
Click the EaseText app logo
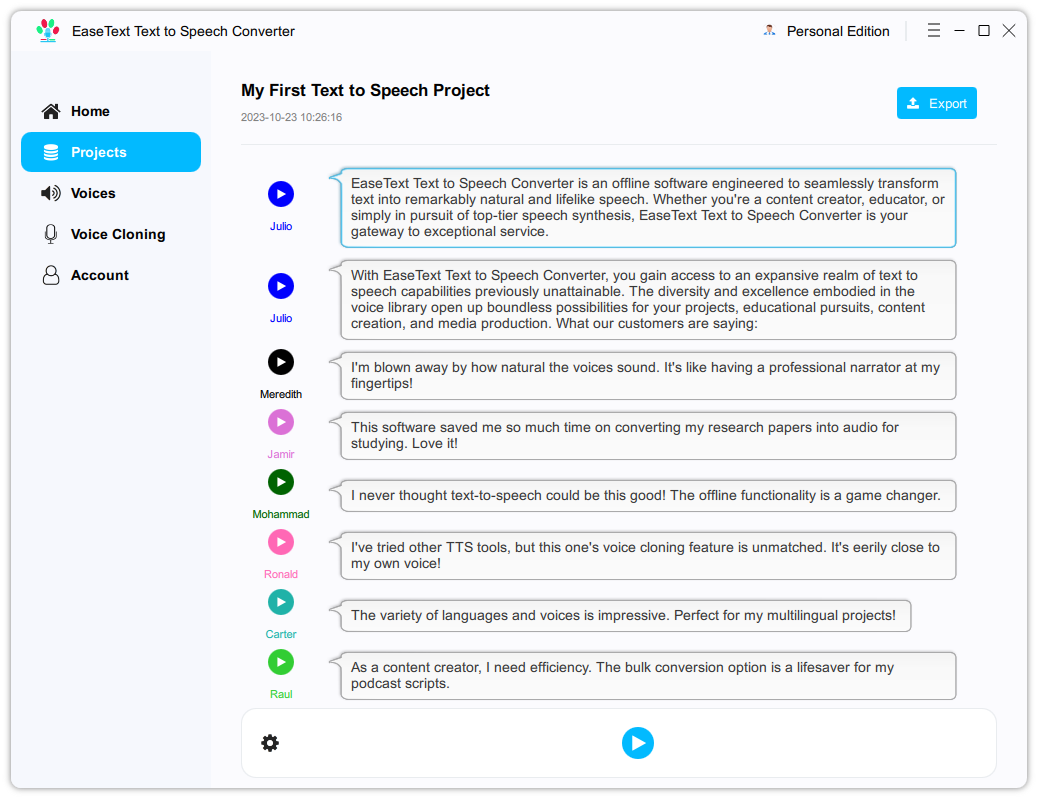[x=47, y=31]
